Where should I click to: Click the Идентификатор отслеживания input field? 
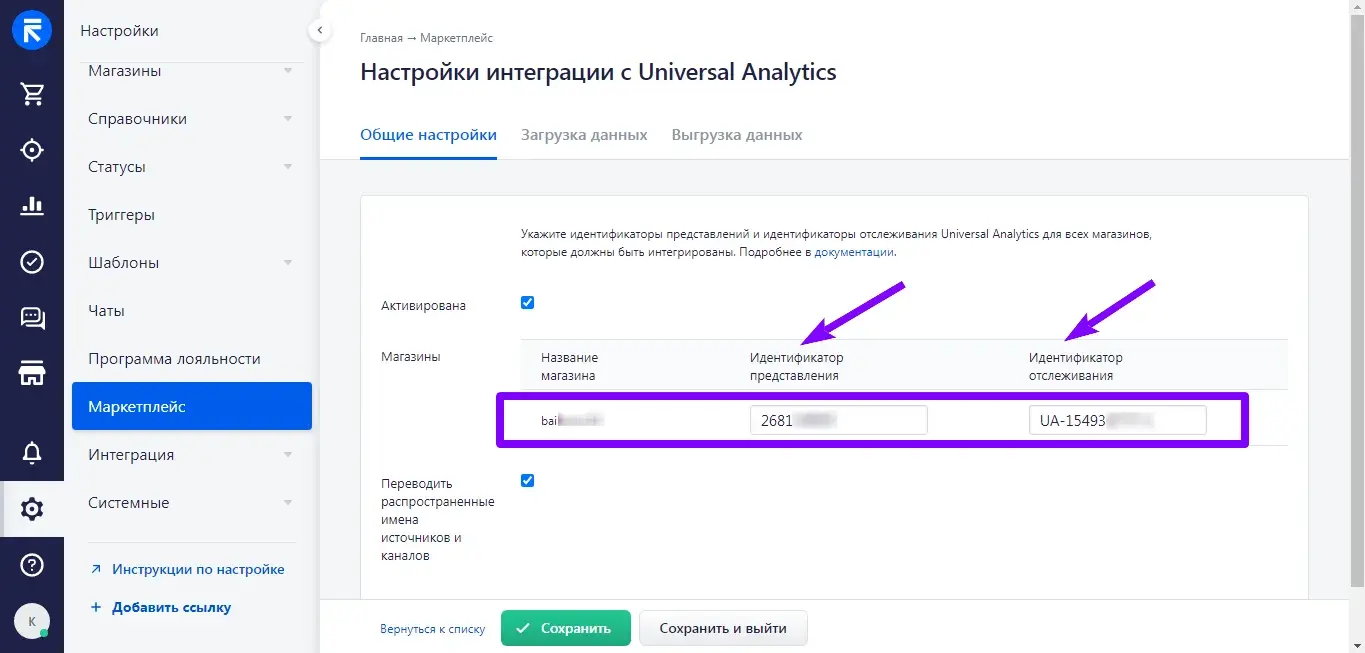pyautogui.click(x=1118, y=420)
